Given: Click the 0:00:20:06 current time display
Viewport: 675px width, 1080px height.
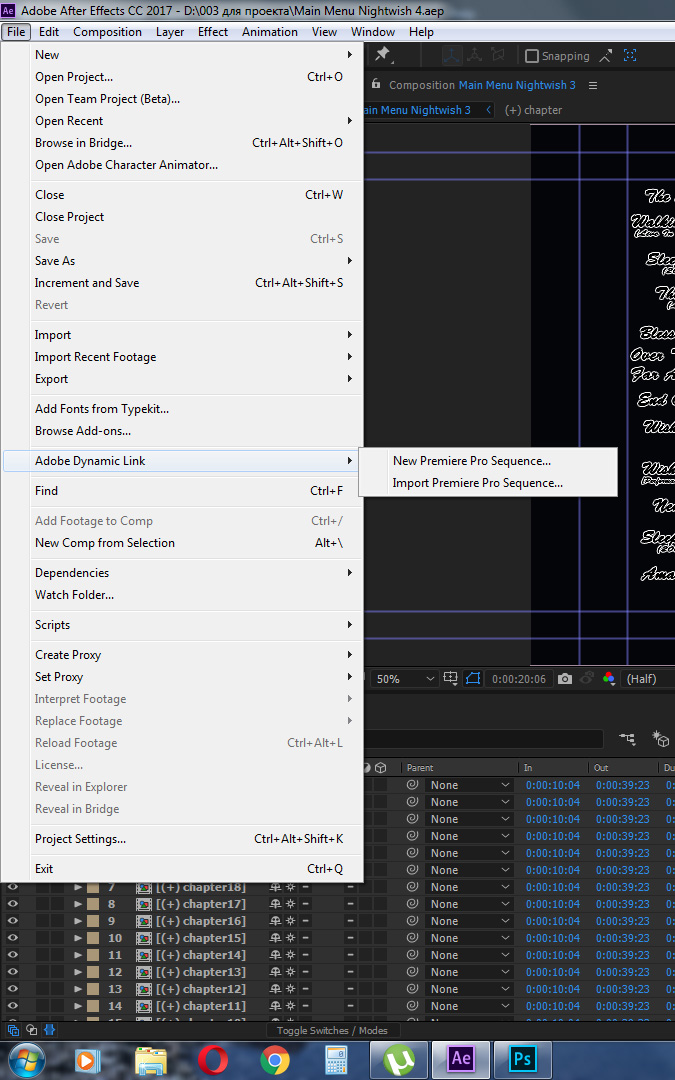Looking at the screenshot, I should click(518, 679).
